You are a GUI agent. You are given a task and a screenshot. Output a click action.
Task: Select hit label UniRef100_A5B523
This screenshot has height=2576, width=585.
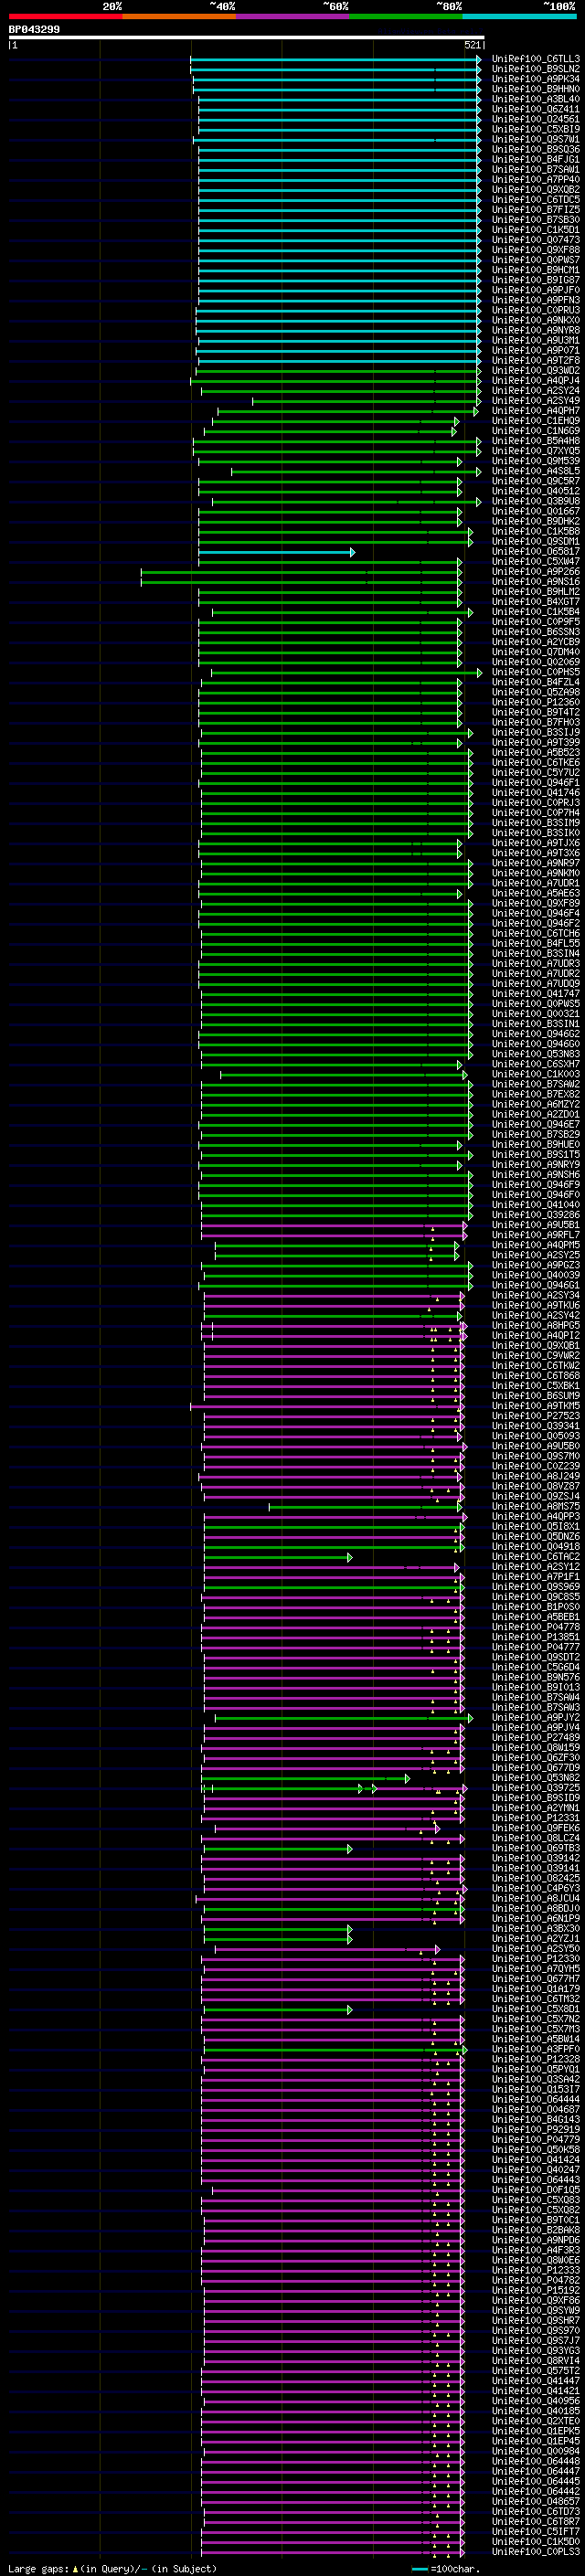535,753
